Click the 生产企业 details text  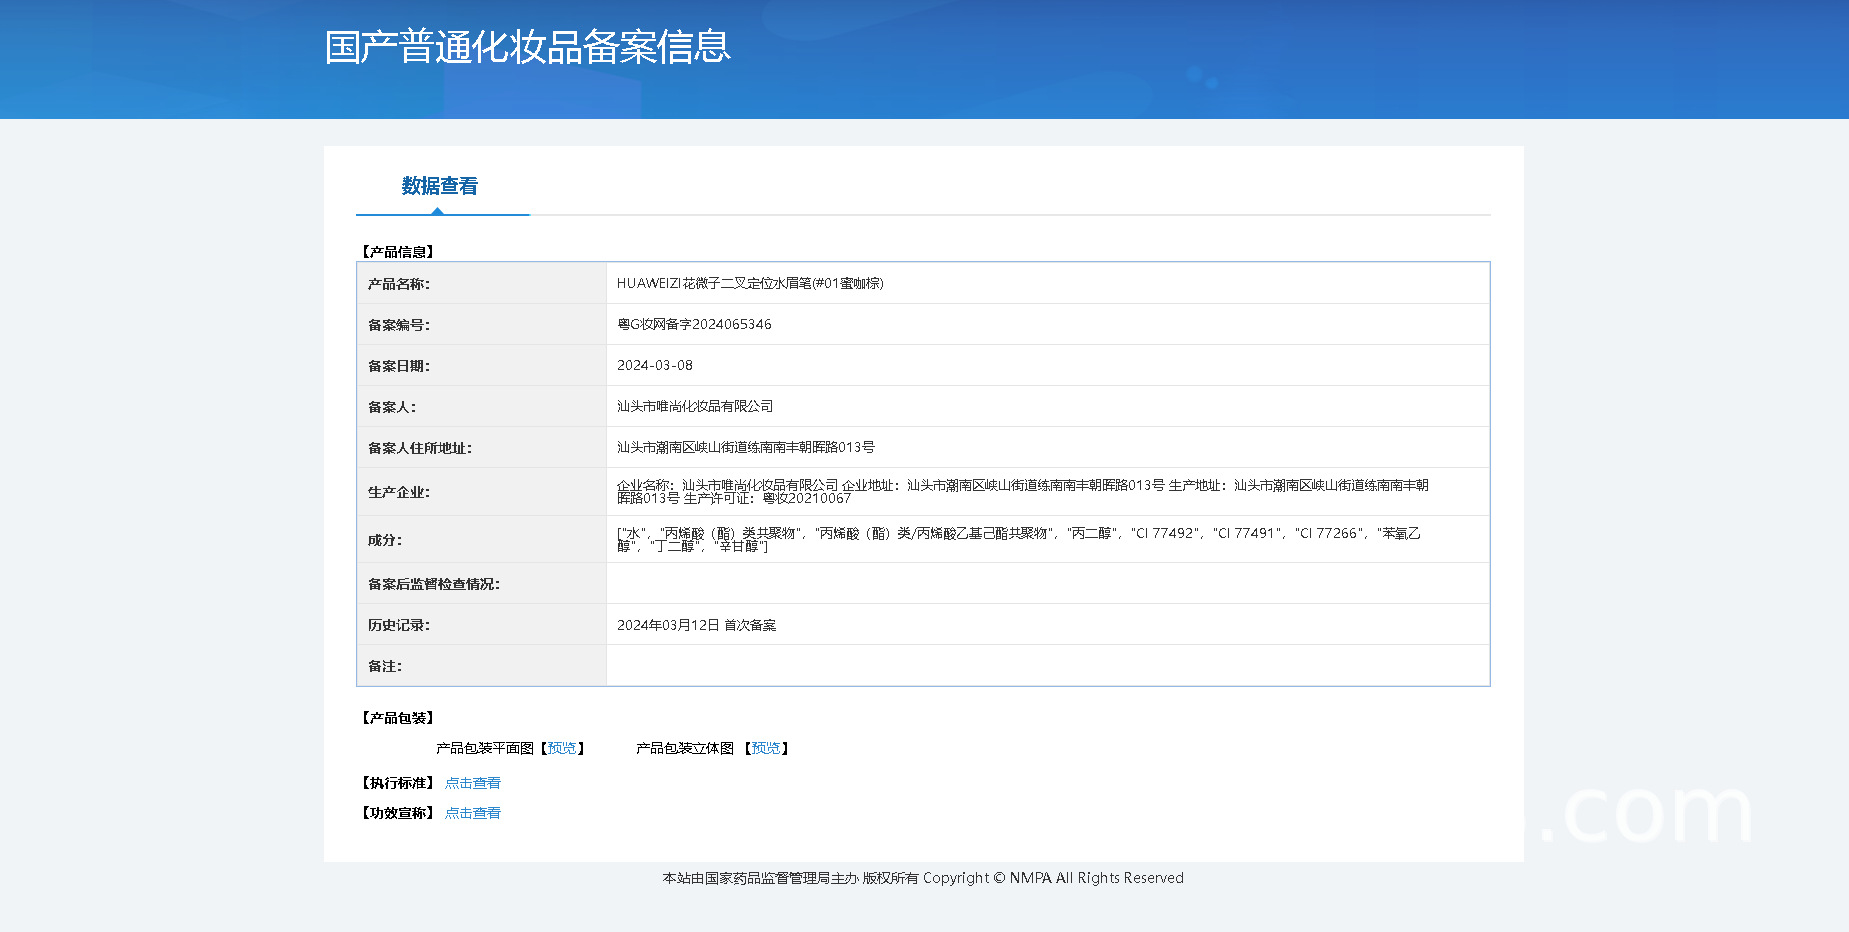(x=1023, y=491)
